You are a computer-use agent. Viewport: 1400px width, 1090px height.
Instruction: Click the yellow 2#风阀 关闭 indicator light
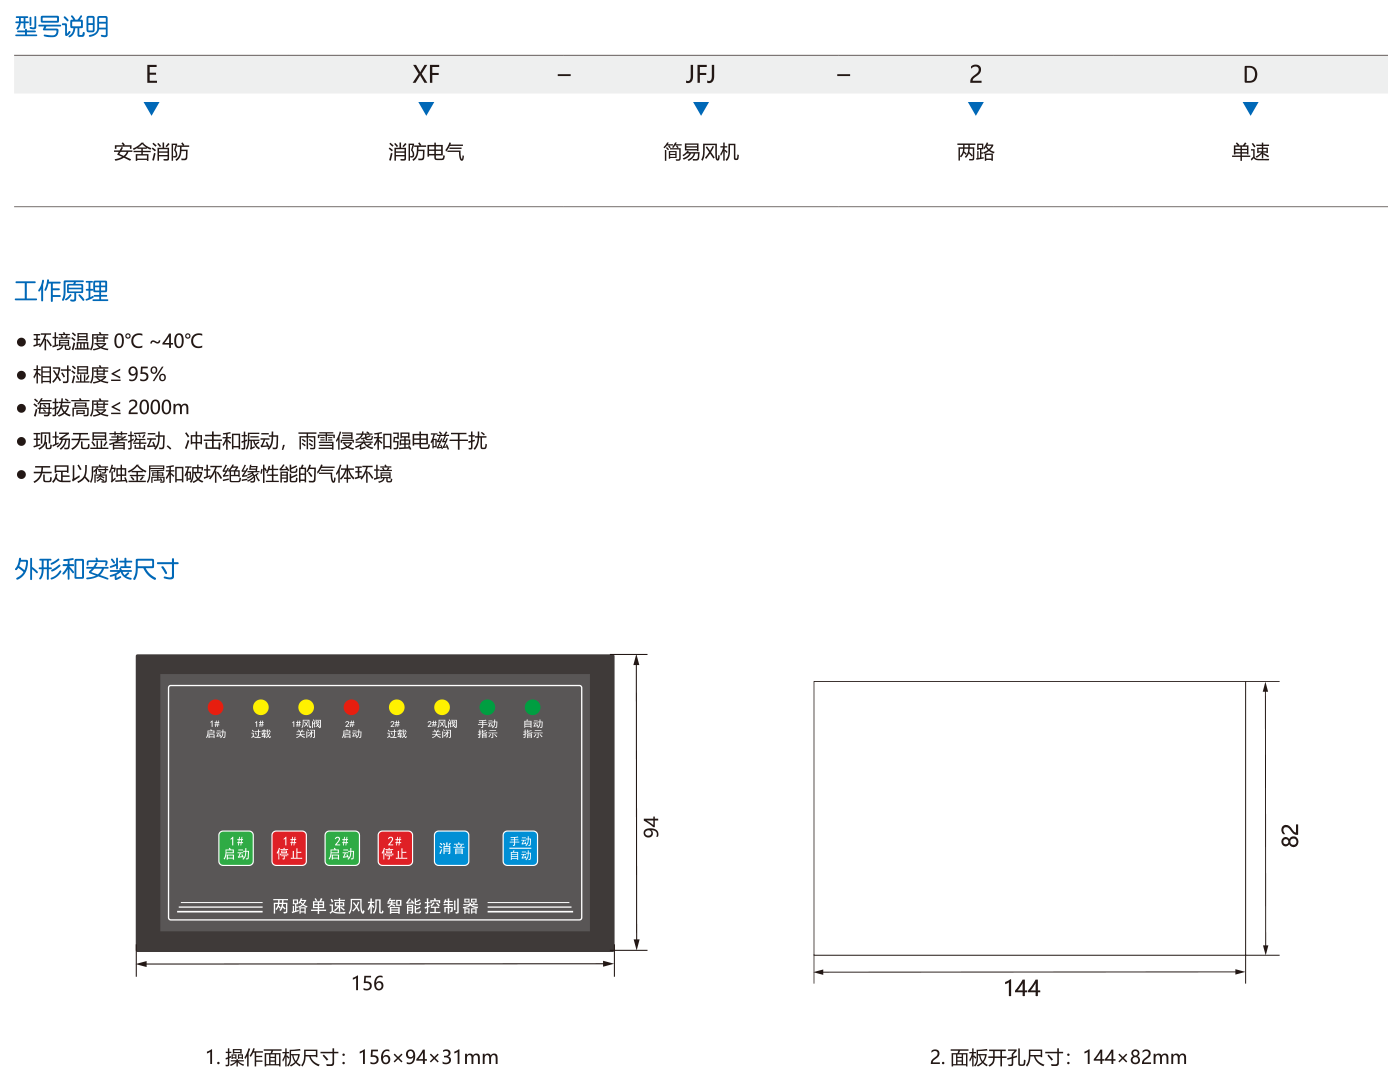click(442, 707)
